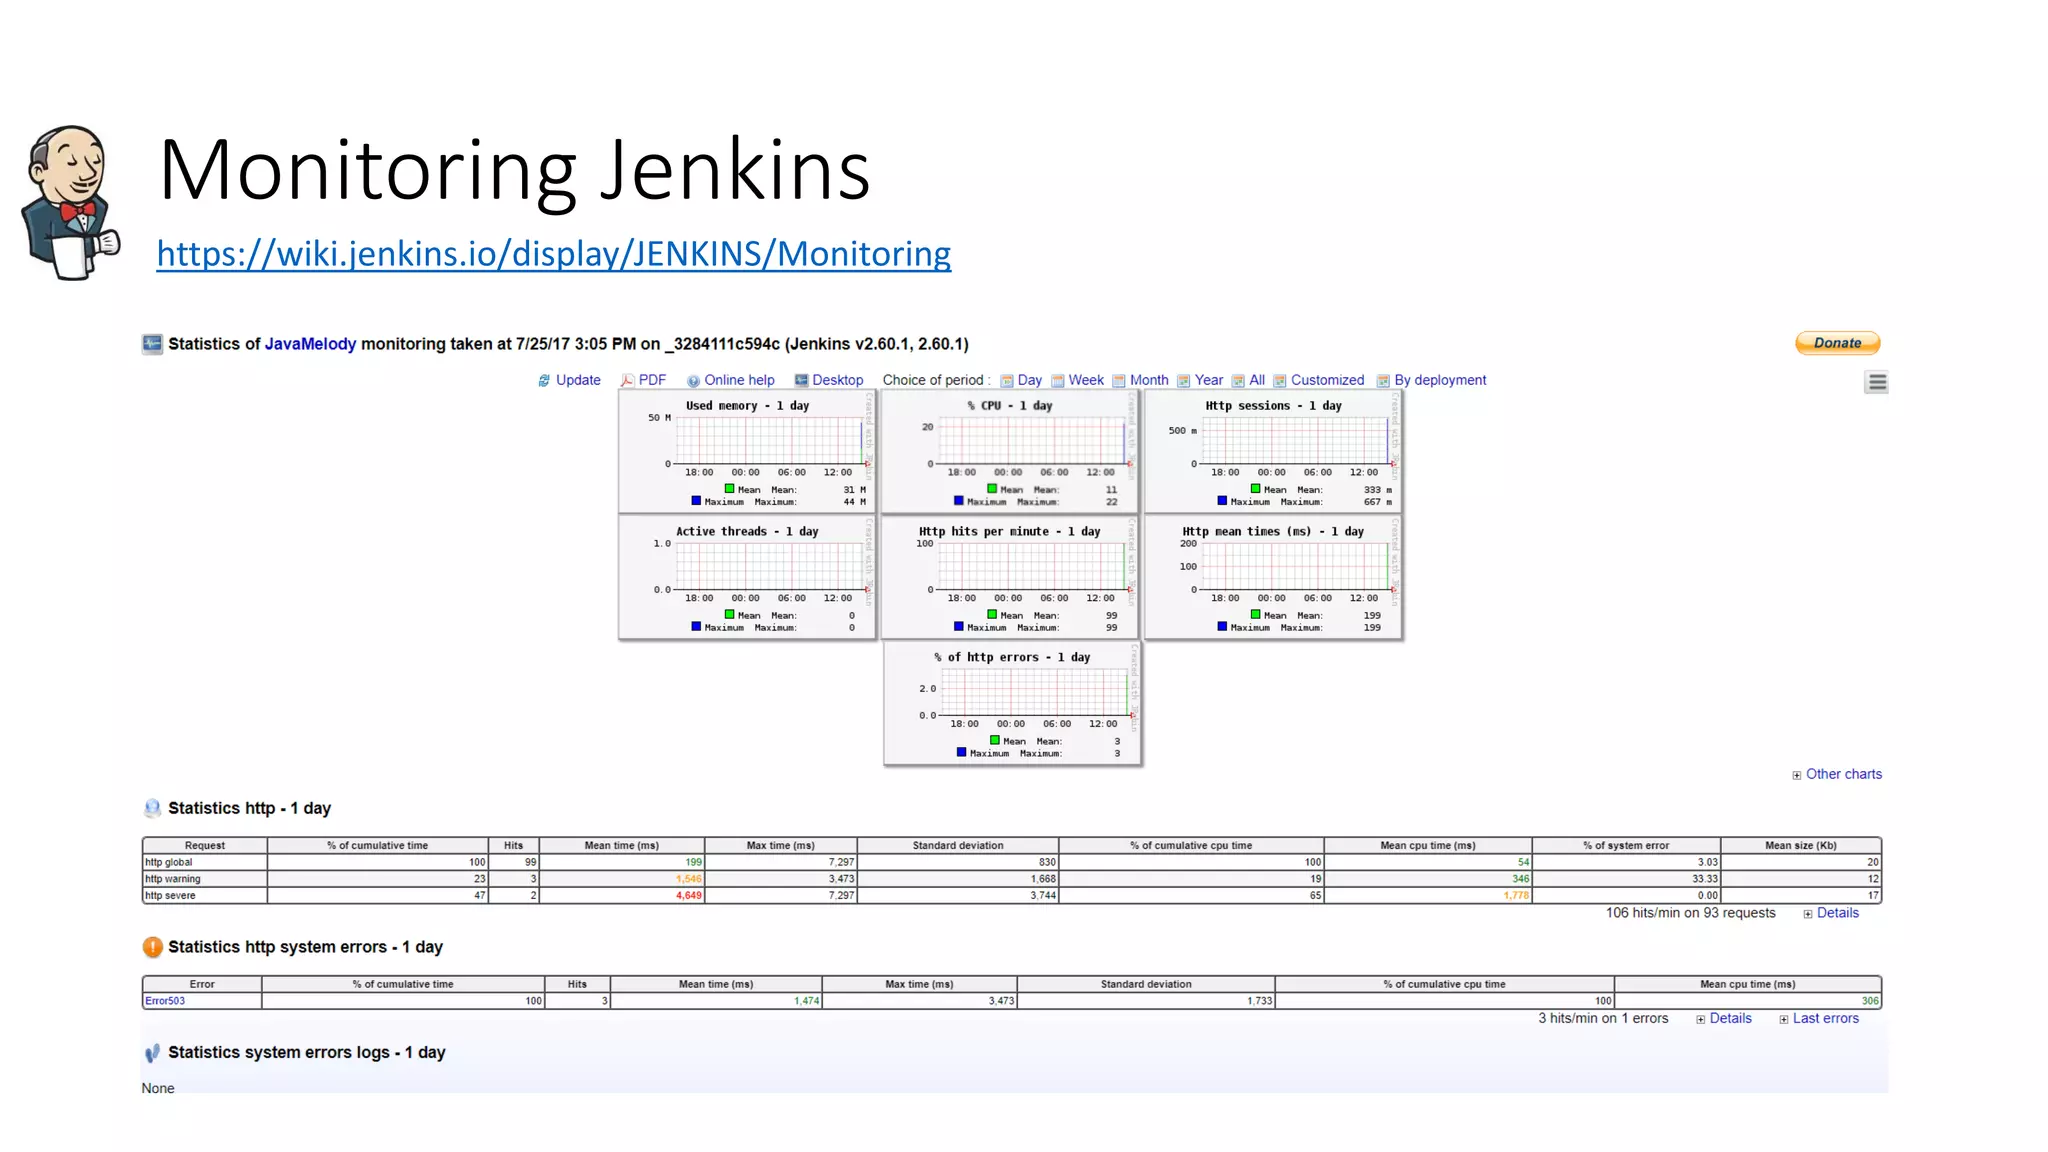2048x1152 pixels.
Task: Click the monitoring icon beside Statistics of JavaMelody
Action: point(152,344)
